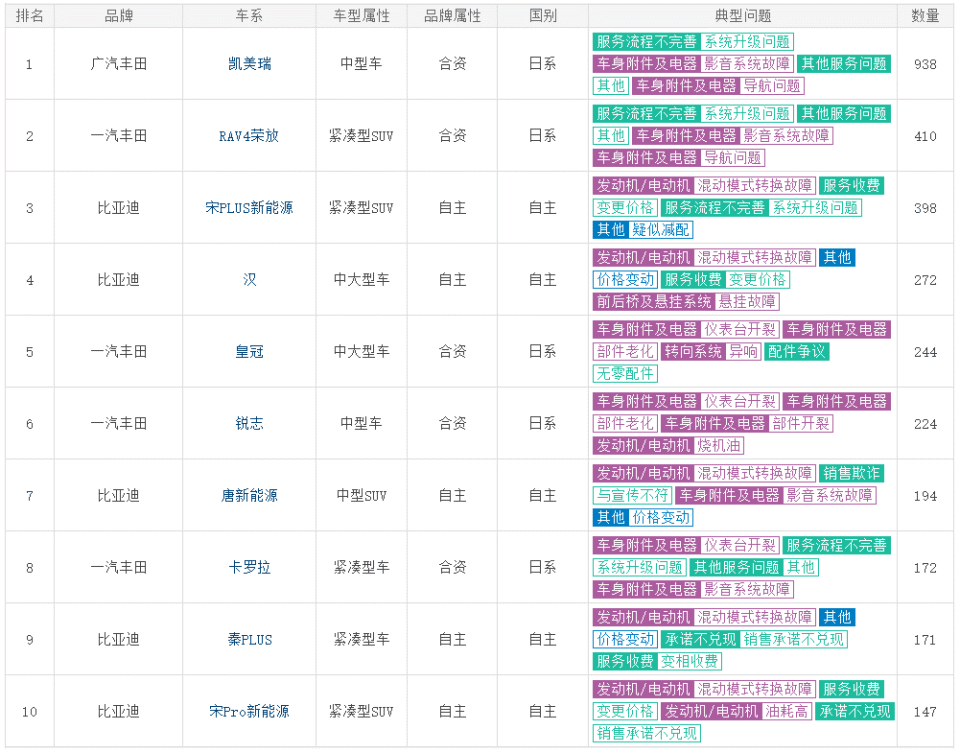Image resolution: width=960 pixels, height=753 pixels.
Task: Open the 秦PLUS series link
Action: point(249,640)
